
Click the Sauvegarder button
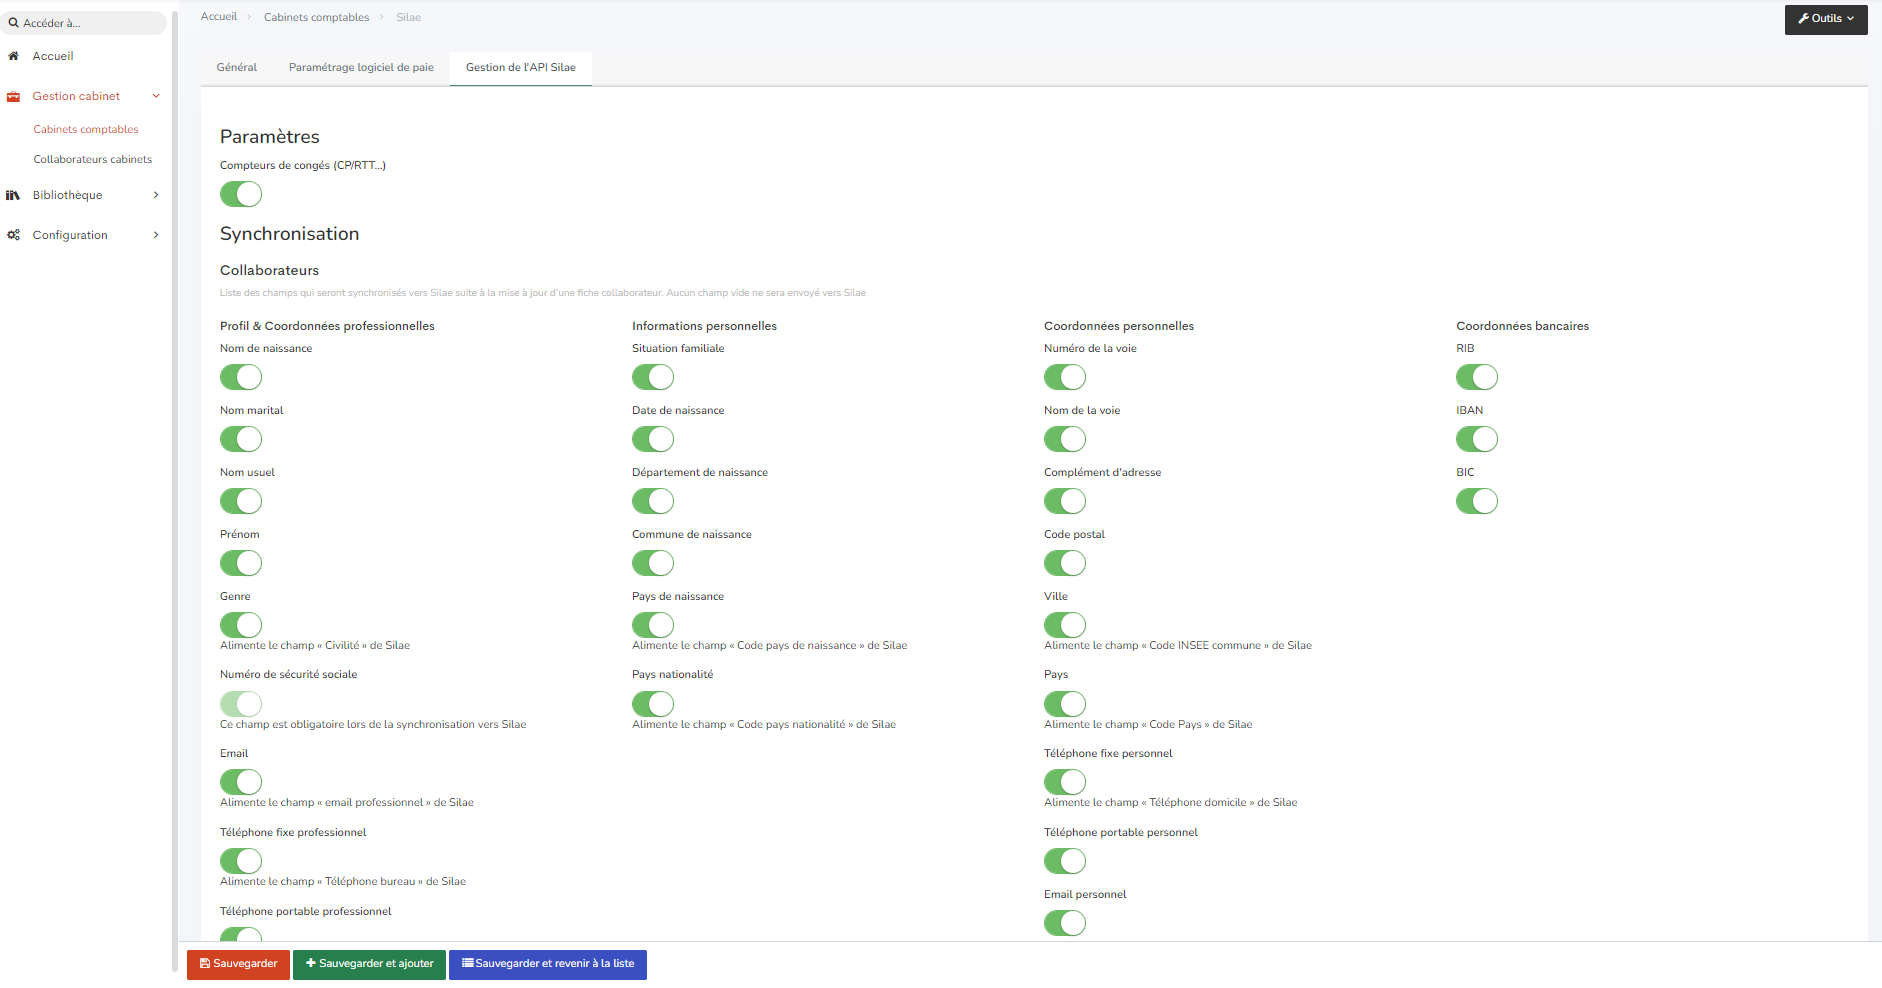(238, 964)
